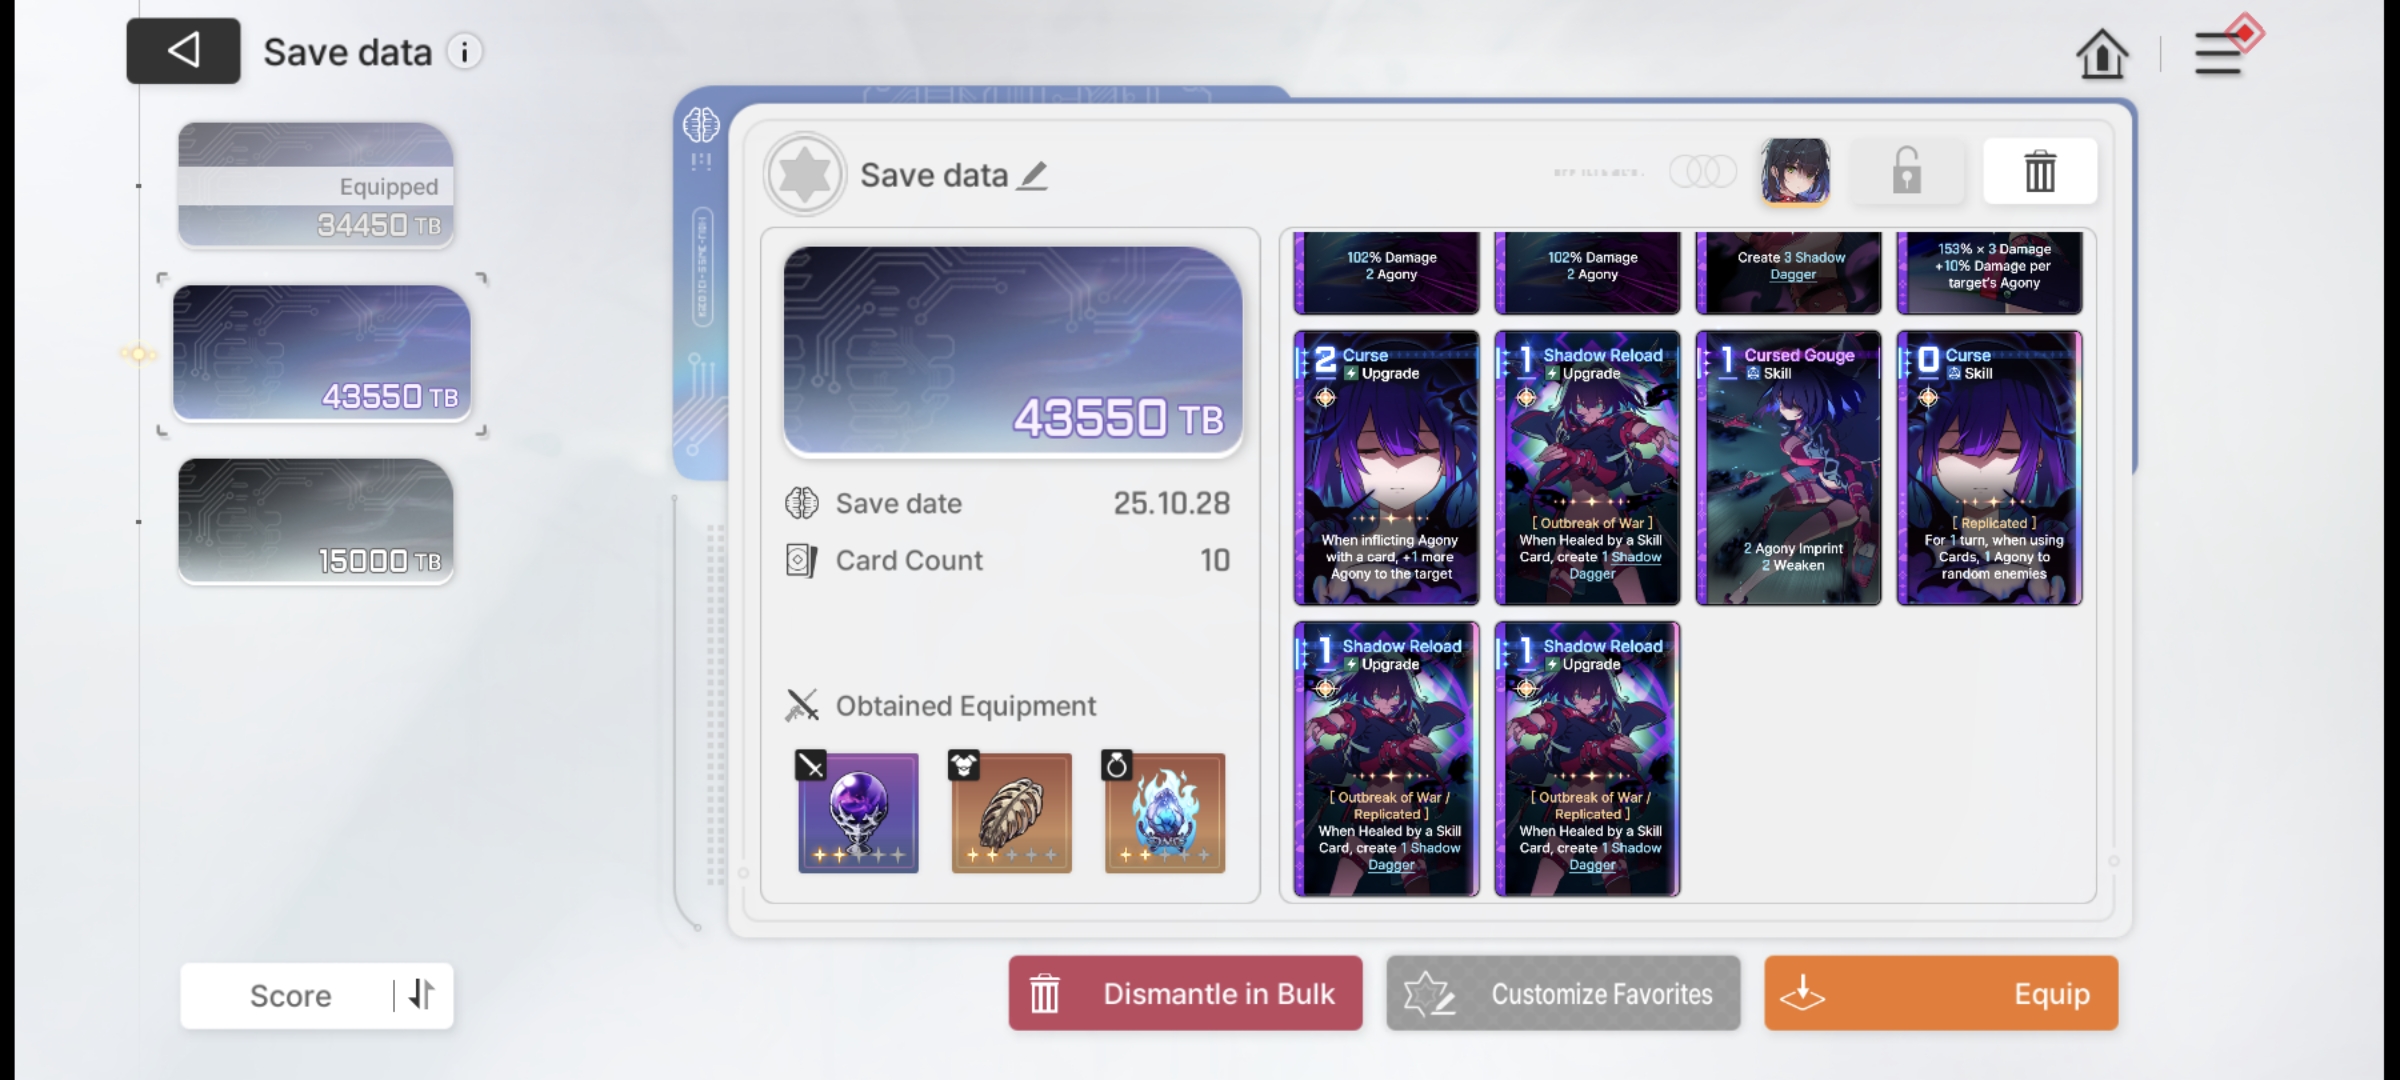Select the Equipped 34450 TB save
Screen dimensions: 2400x1080
point(316,185)
